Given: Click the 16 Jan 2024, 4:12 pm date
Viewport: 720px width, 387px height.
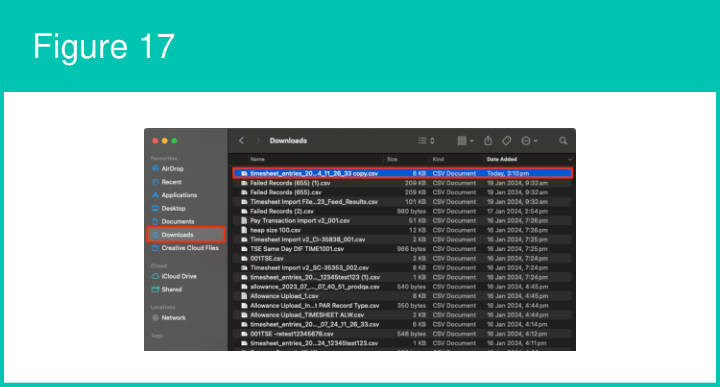Looking at the screenshot, I should click(517, 334).
